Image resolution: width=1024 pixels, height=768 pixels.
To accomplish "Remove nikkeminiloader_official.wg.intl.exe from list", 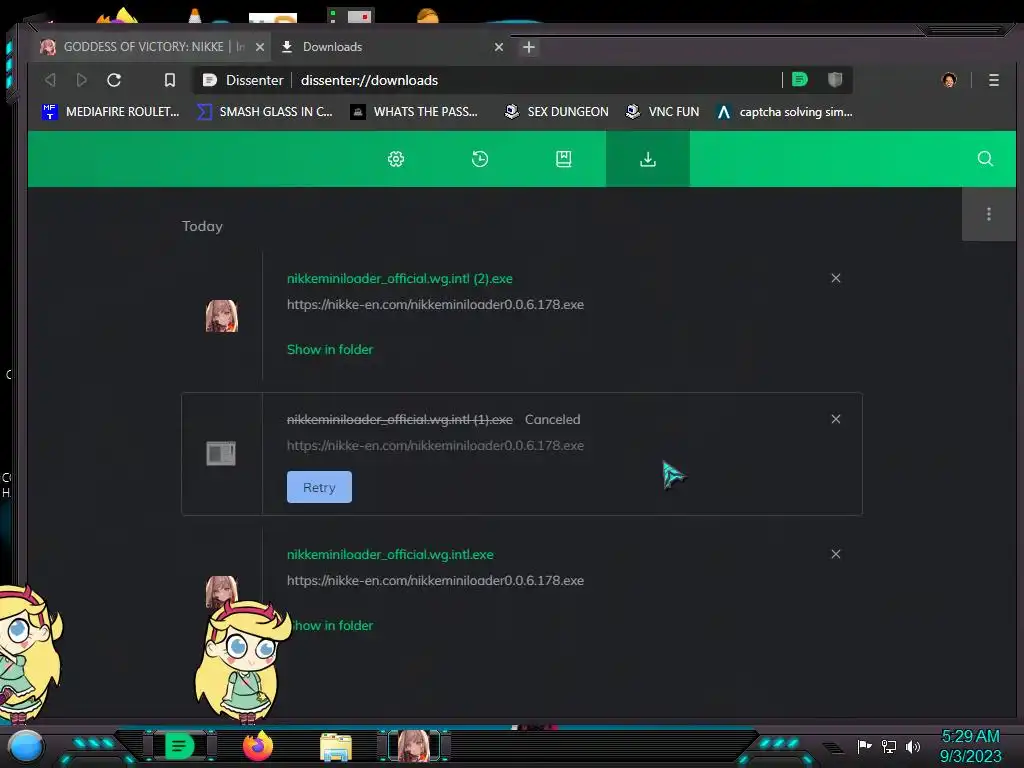I will 836,554.
